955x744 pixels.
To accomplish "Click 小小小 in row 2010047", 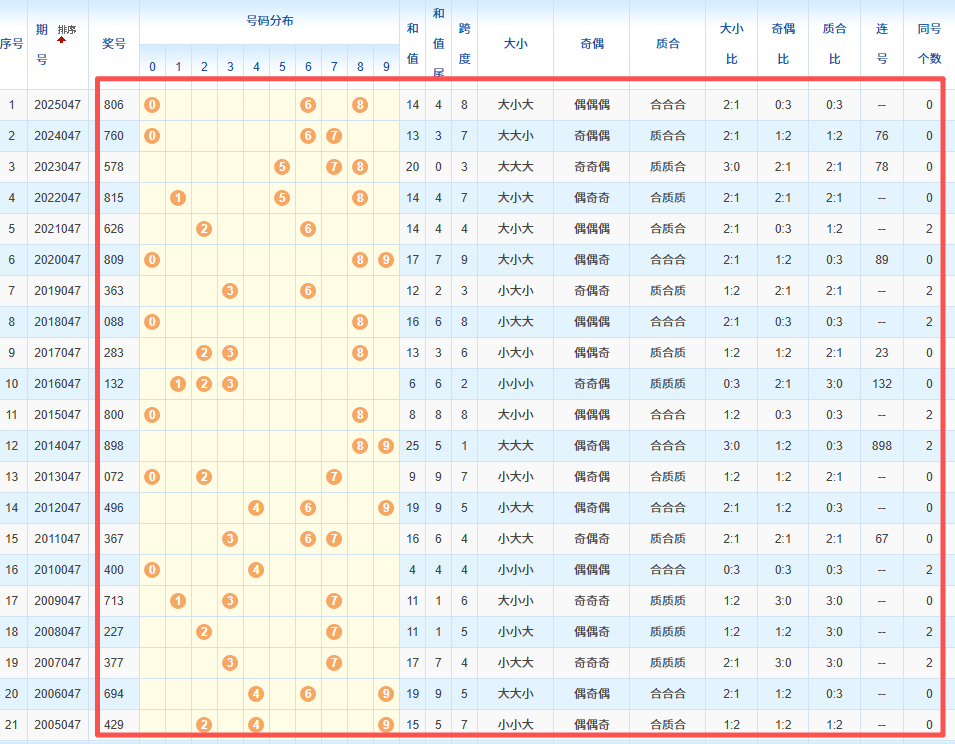I will point(515,570).
